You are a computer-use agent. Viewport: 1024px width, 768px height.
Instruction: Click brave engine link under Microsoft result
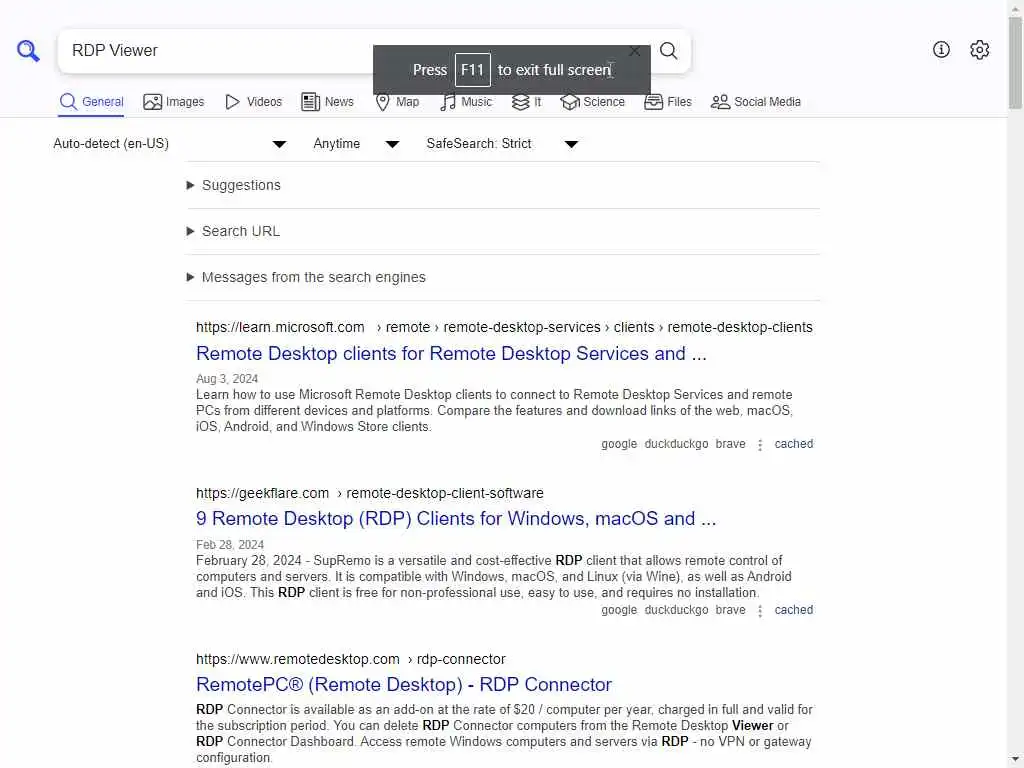730,444
